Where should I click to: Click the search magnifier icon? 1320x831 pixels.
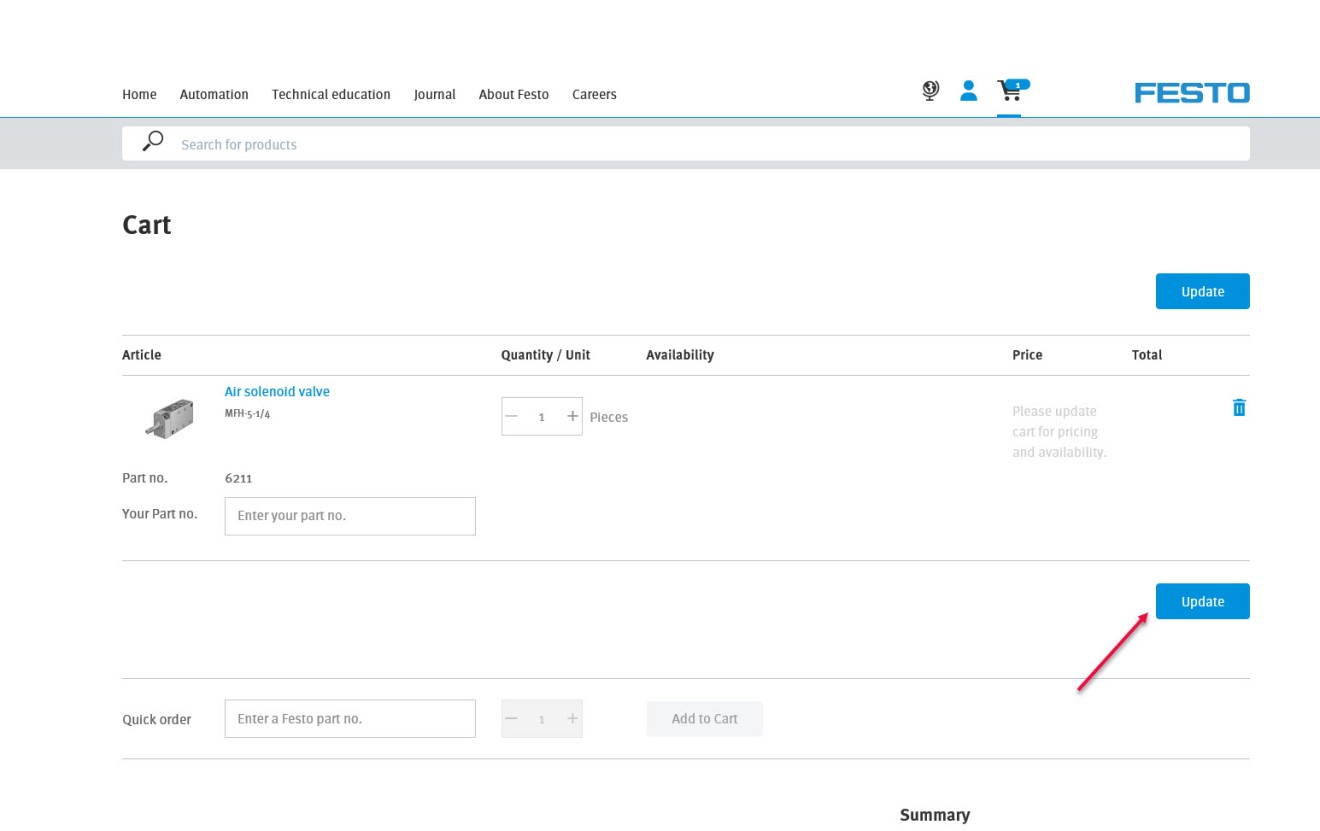152,142
